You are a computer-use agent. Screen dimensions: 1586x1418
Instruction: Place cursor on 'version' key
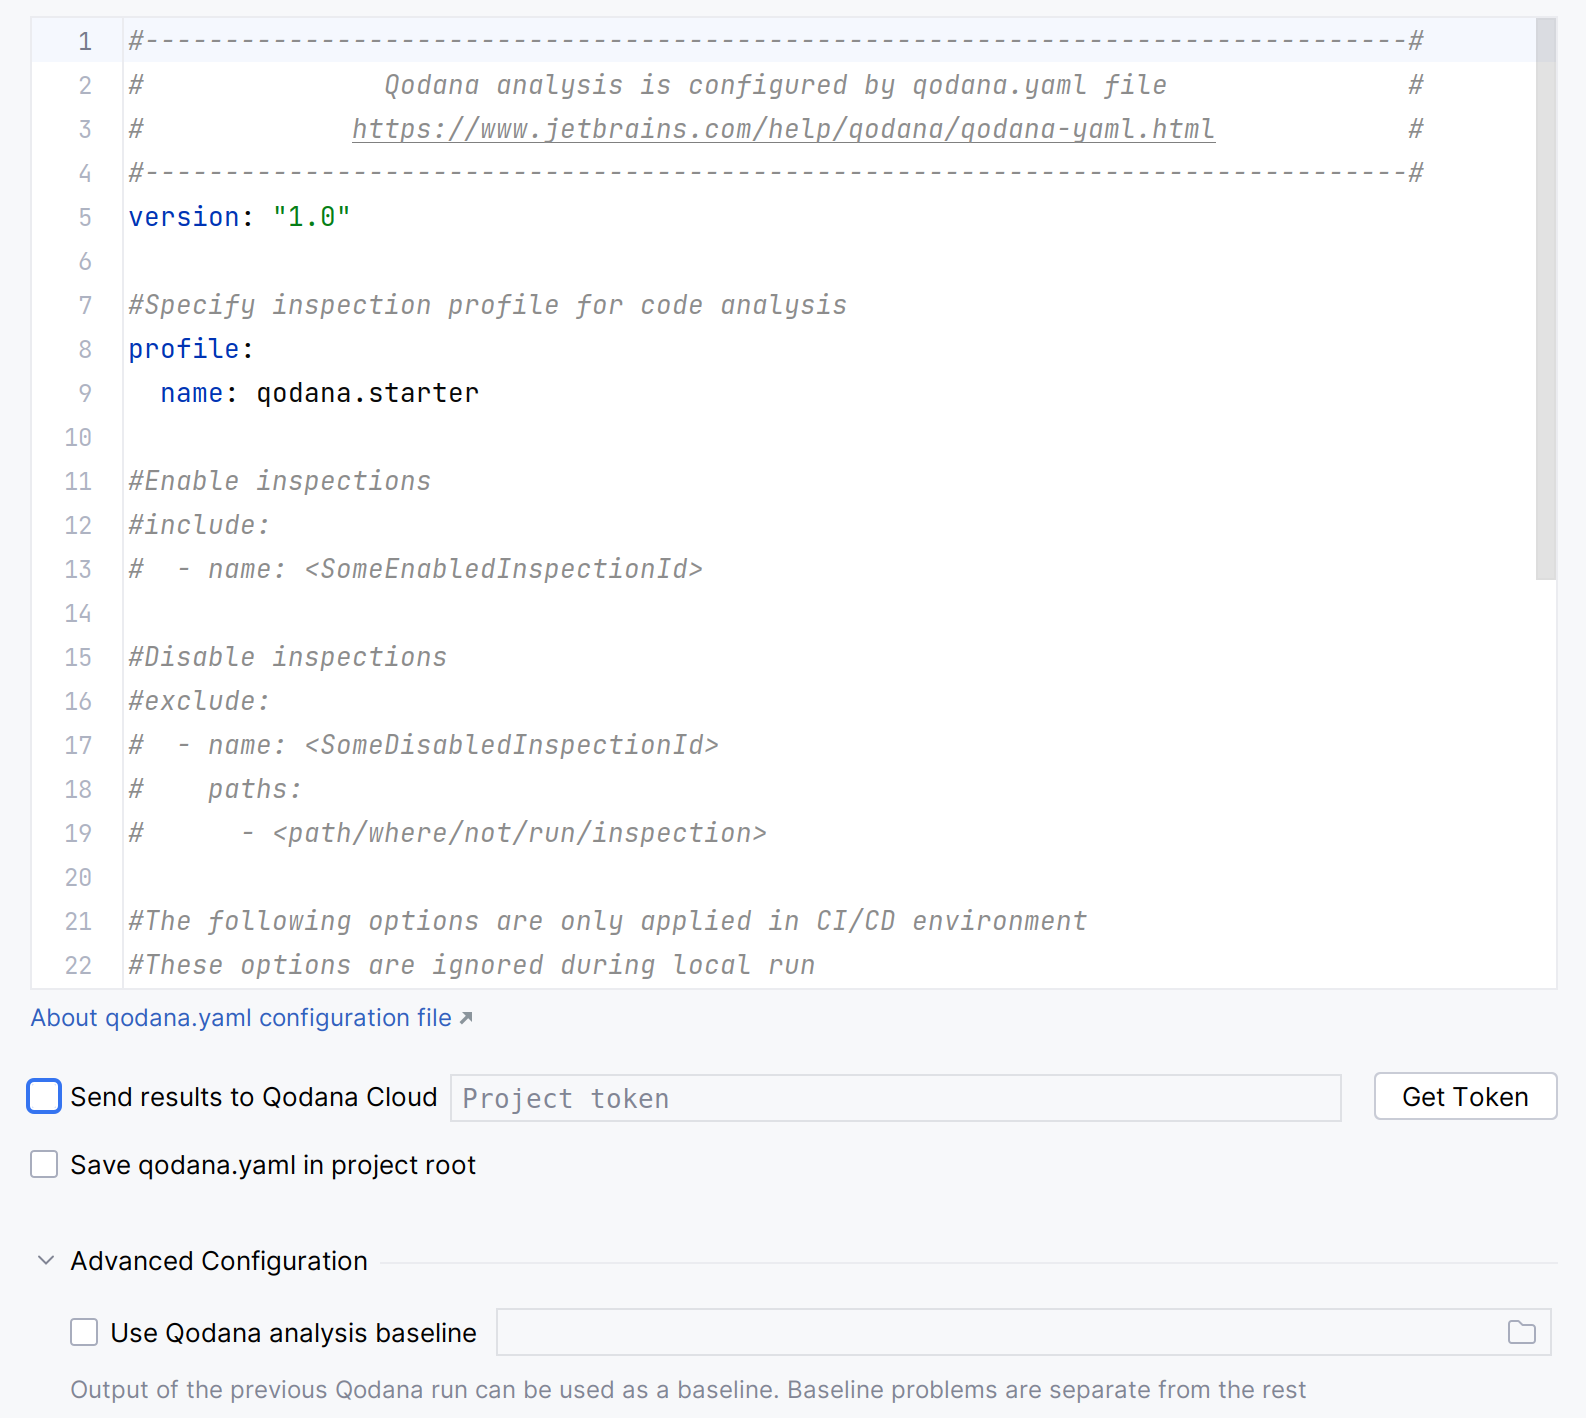184,217
